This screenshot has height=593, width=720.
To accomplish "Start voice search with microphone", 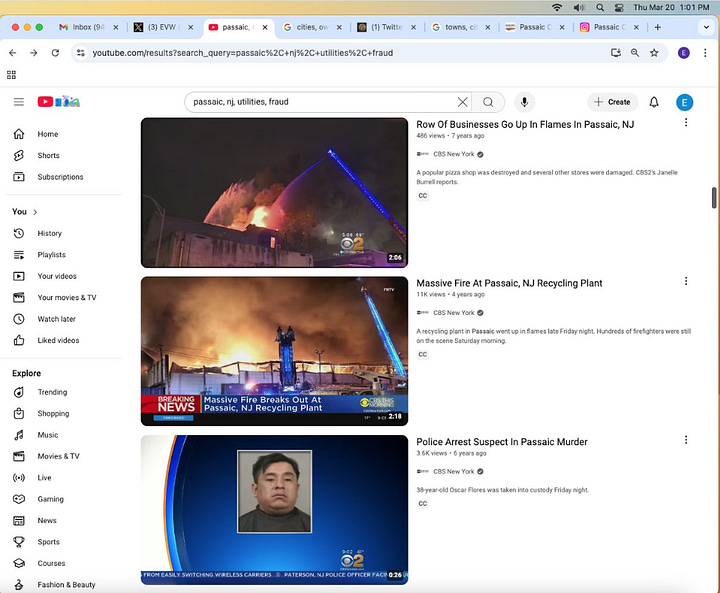I will tap(524, 102).
